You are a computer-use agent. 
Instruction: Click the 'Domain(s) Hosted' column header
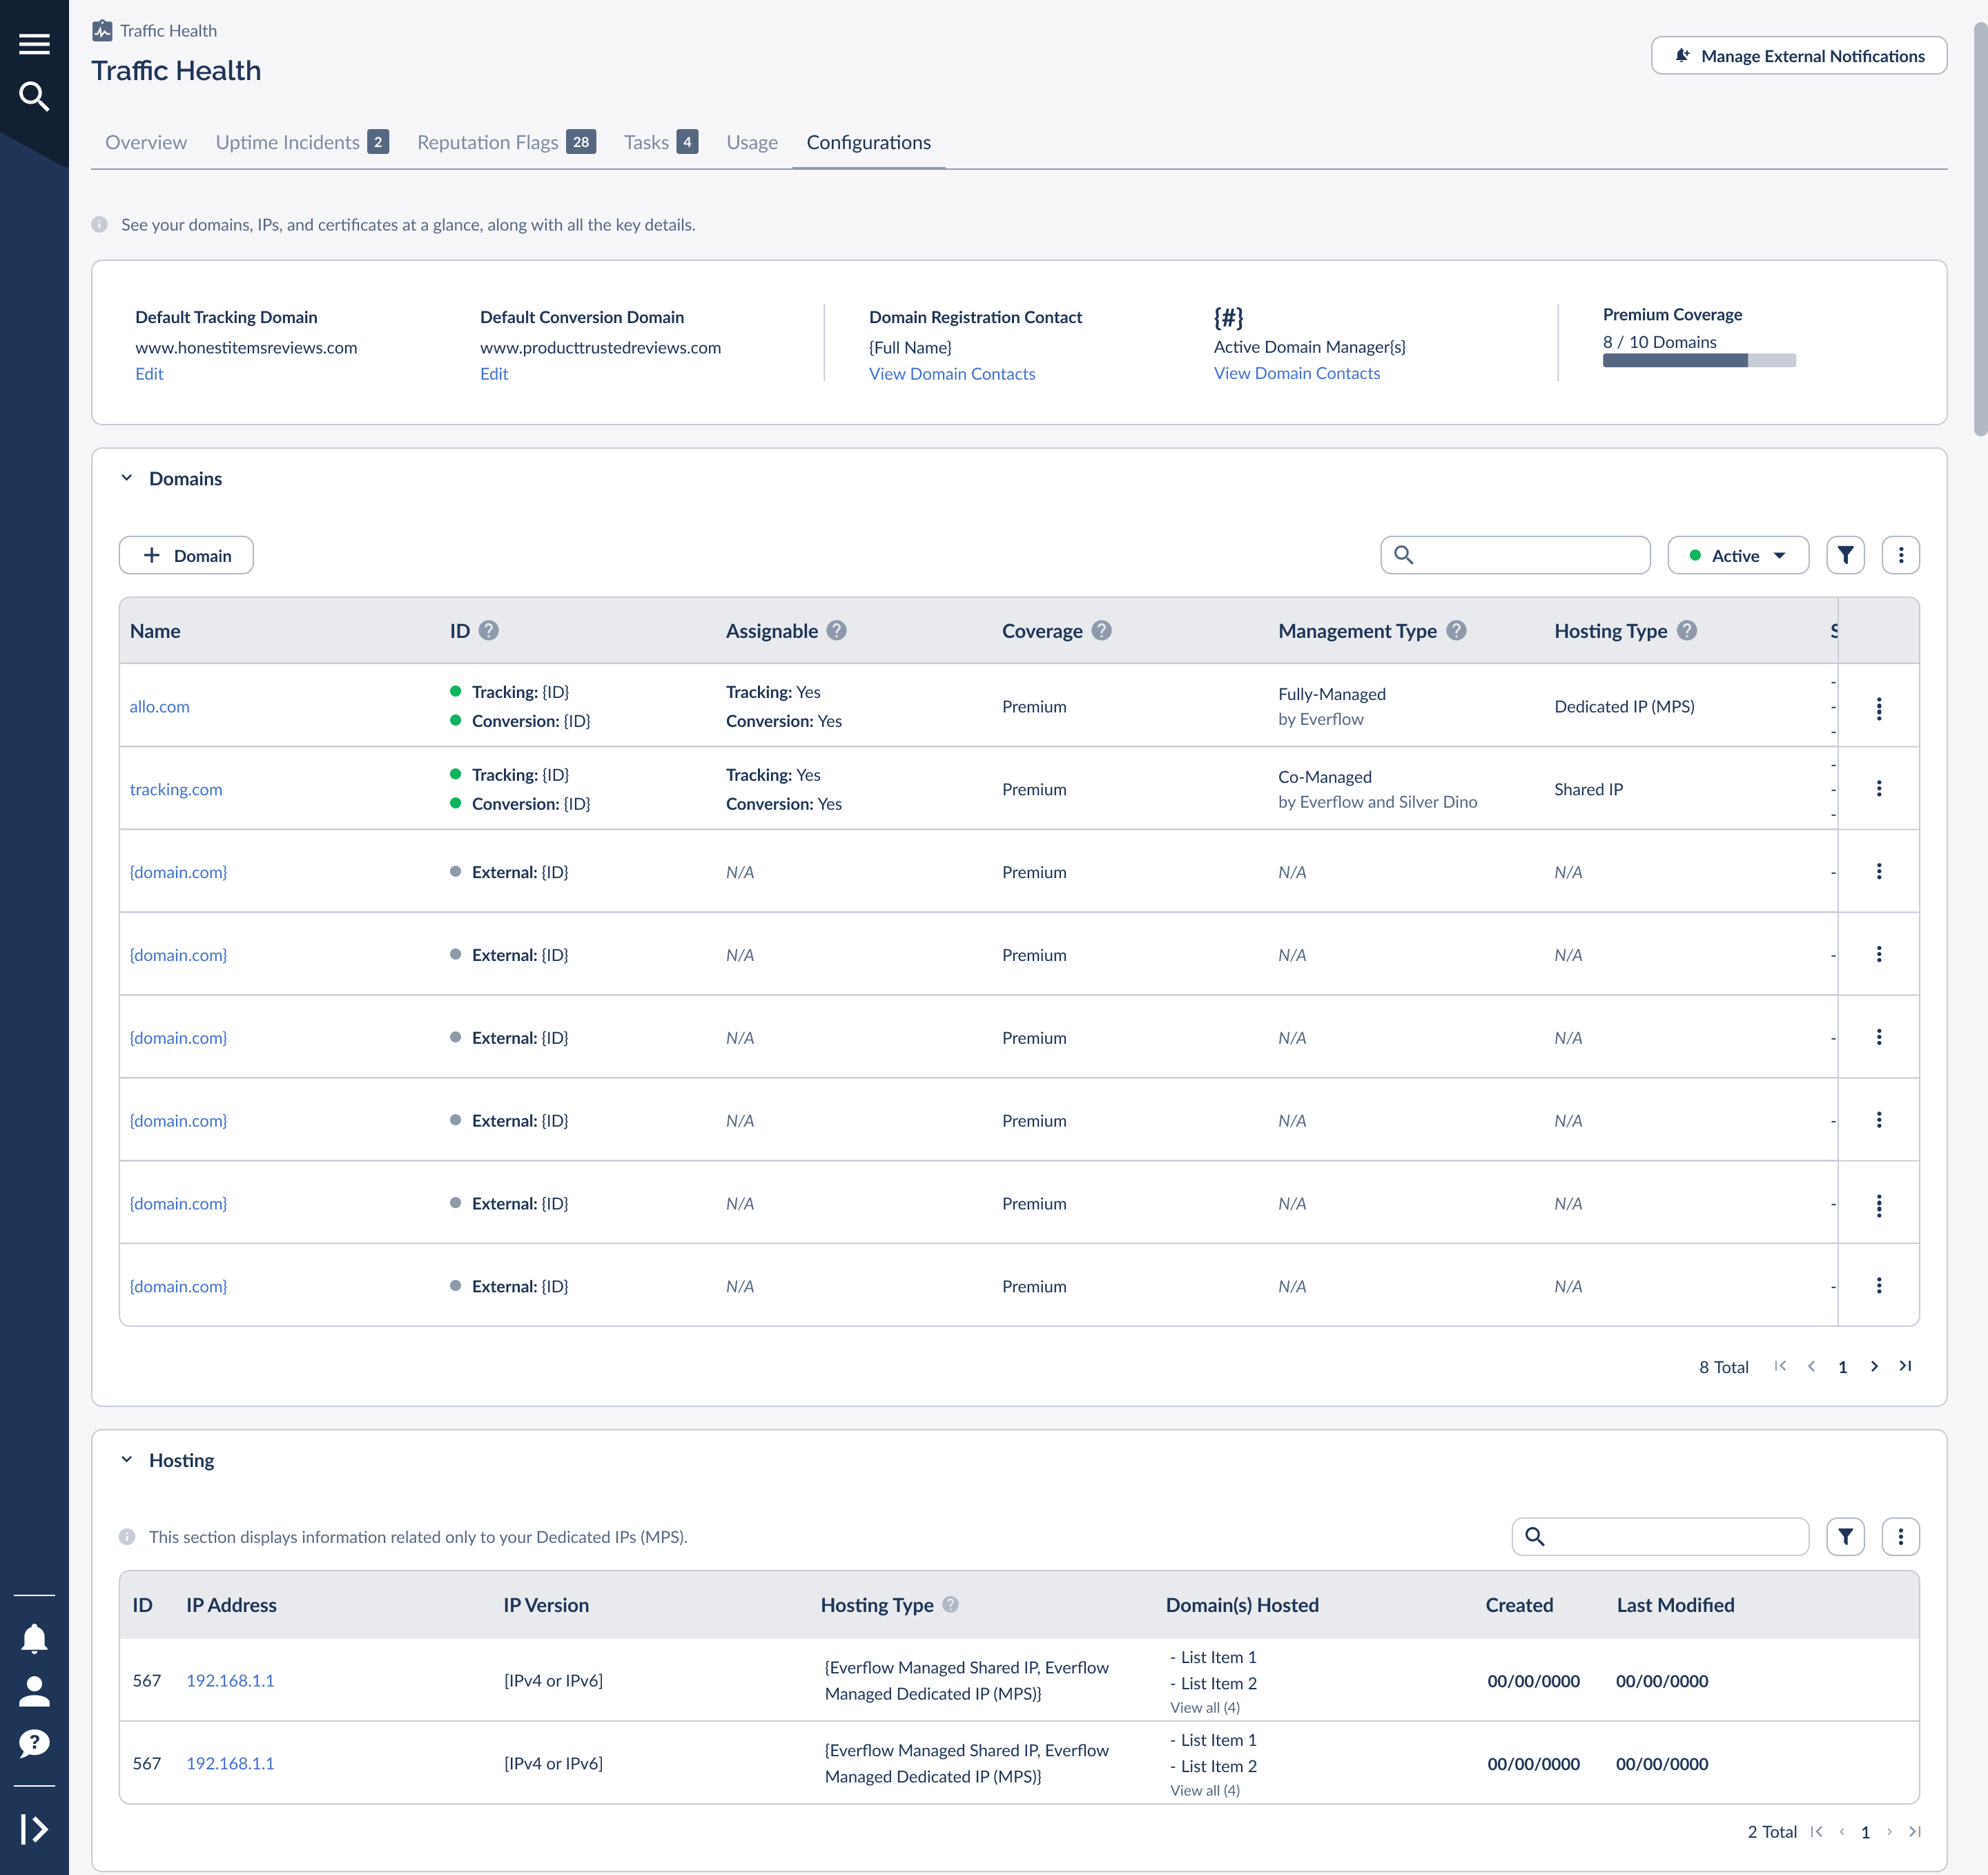(1242, 1605)
